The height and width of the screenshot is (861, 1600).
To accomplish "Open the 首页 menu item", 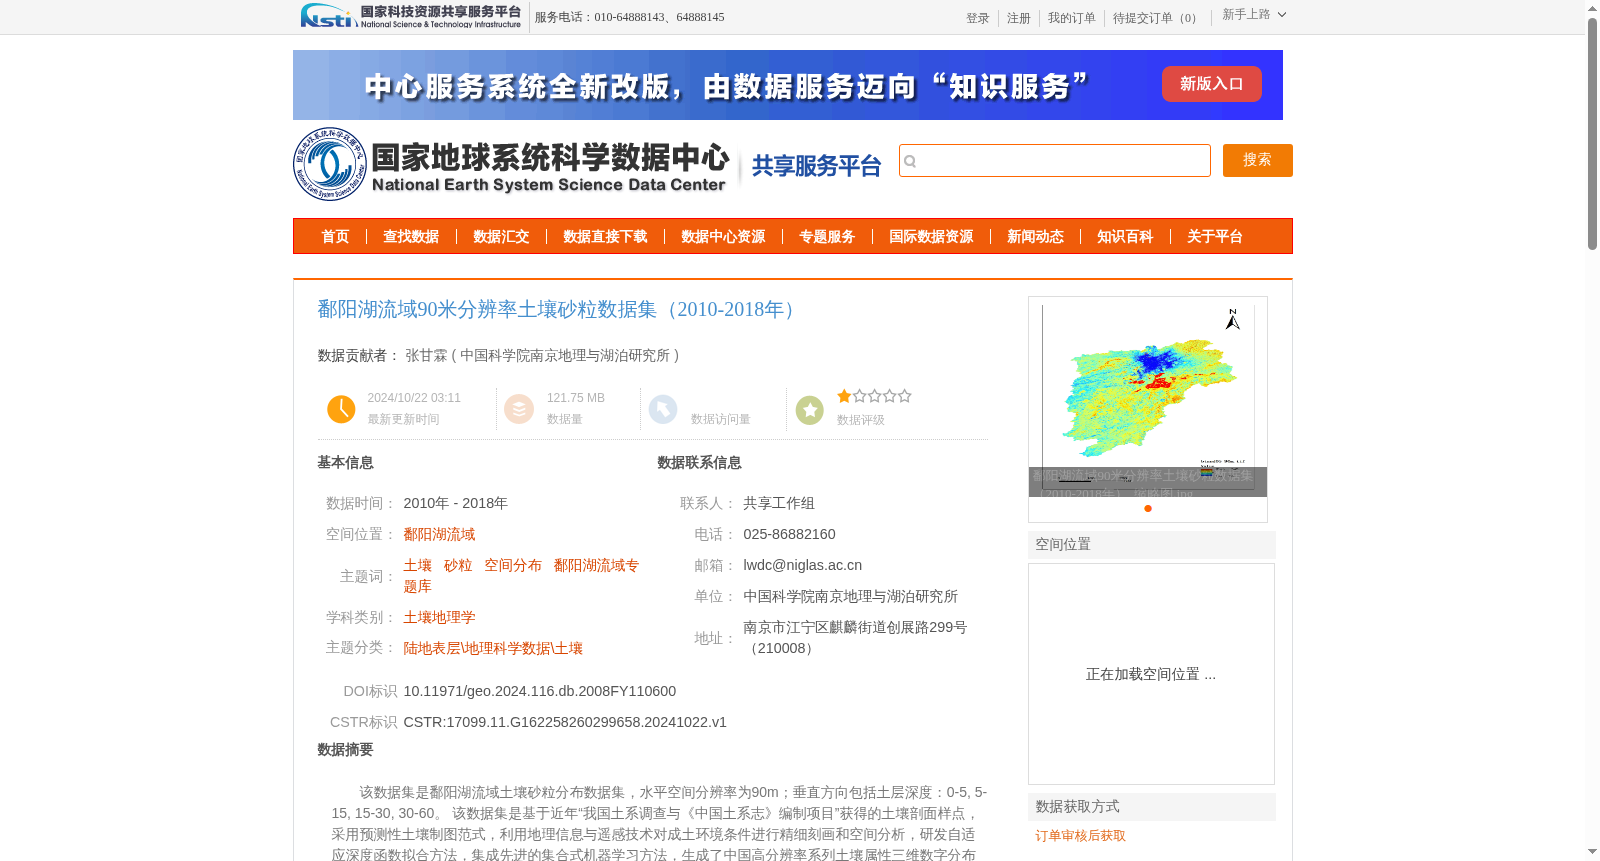I will pos(335,237).
